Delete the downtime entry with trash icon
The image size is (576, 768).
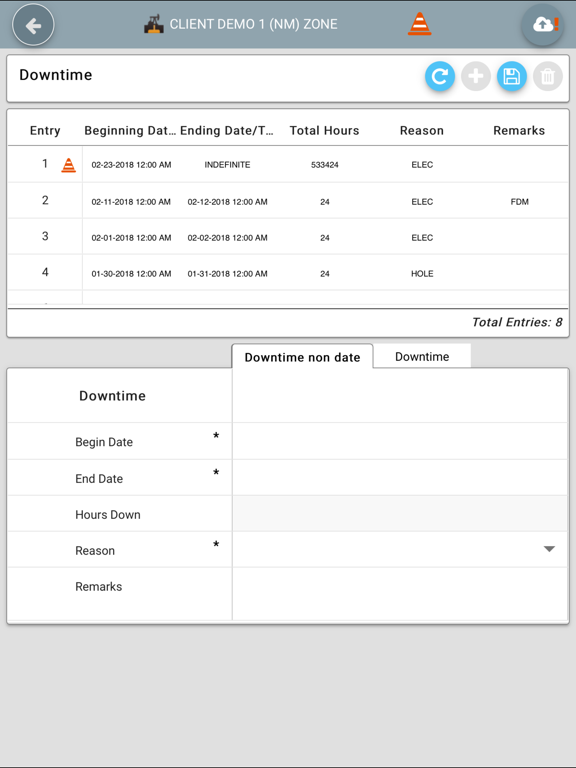(548, 76)
